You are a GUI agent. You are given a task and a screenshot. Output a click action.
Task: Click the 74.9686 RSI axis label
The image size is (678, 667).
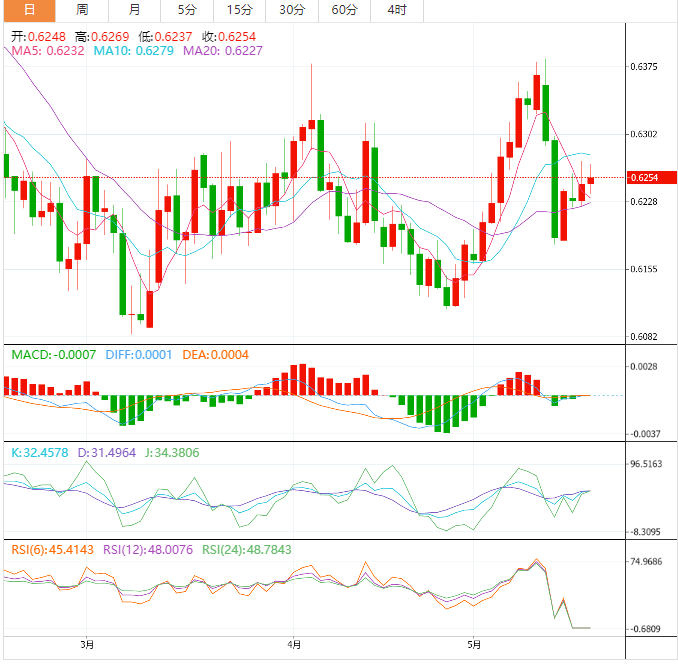pyautogui.click(x=646, y=562)
